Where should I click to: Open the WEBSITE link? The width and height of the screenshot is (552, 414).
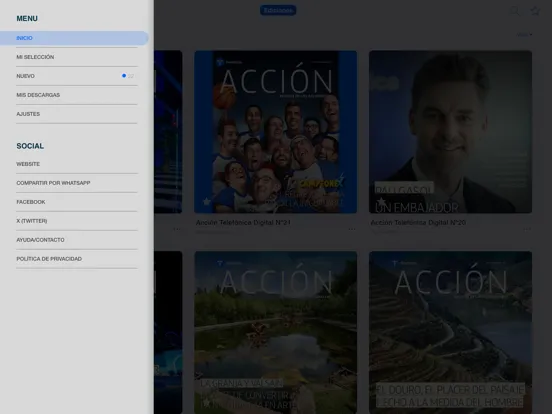[77, 164]
